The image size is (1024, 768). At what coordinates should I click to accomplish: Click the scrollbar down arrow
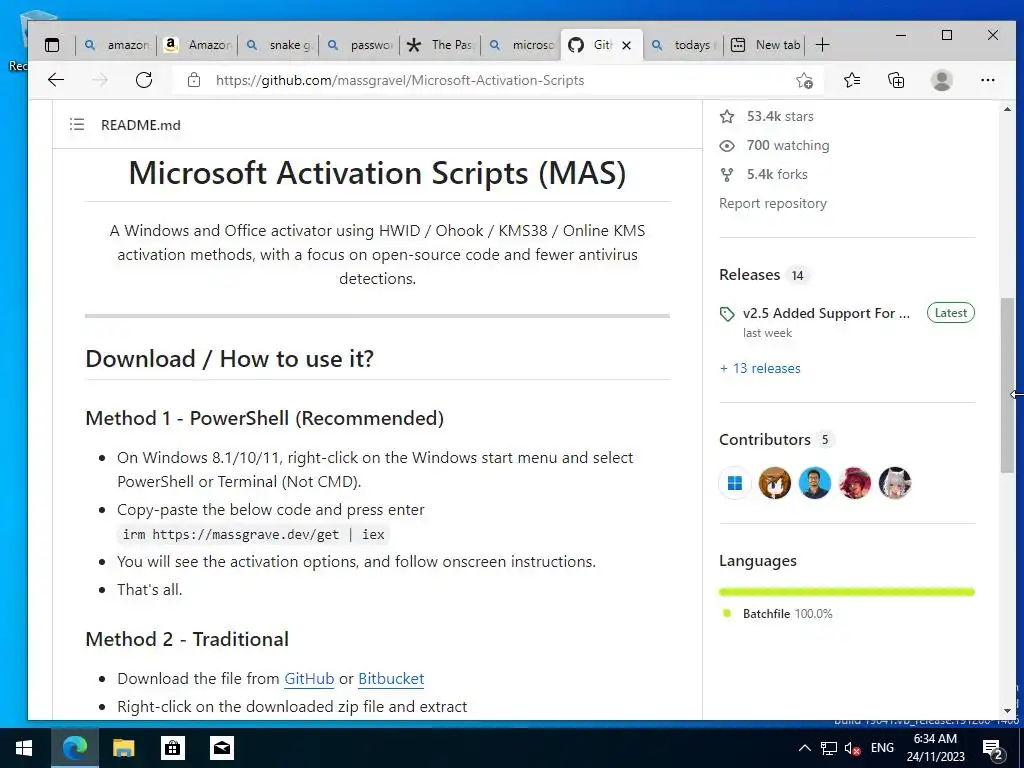point(1007,711)
